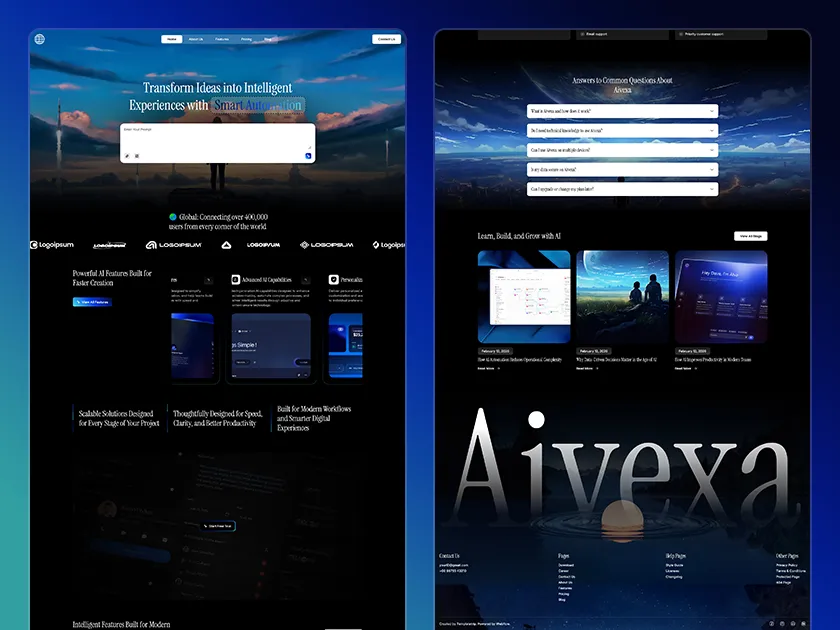
Task: Click the Licenses footer link
Action: pos(673,571)
